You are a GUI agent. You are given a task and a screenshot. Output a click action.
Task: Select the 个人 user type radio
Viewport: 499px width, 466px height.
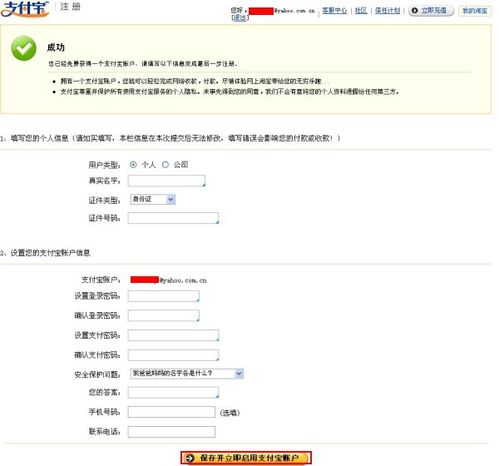pos(133,164)
